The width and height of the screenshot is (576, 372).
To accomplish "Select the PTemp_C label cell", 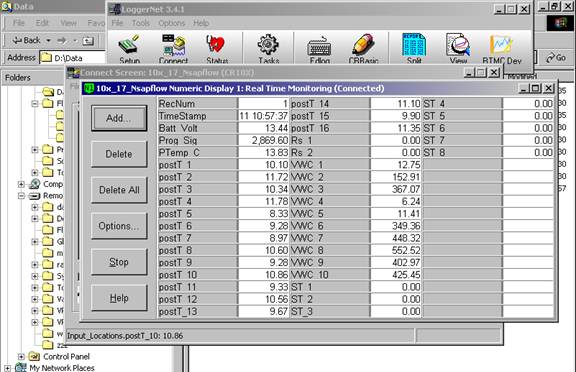I will click(x=198, y=152).
